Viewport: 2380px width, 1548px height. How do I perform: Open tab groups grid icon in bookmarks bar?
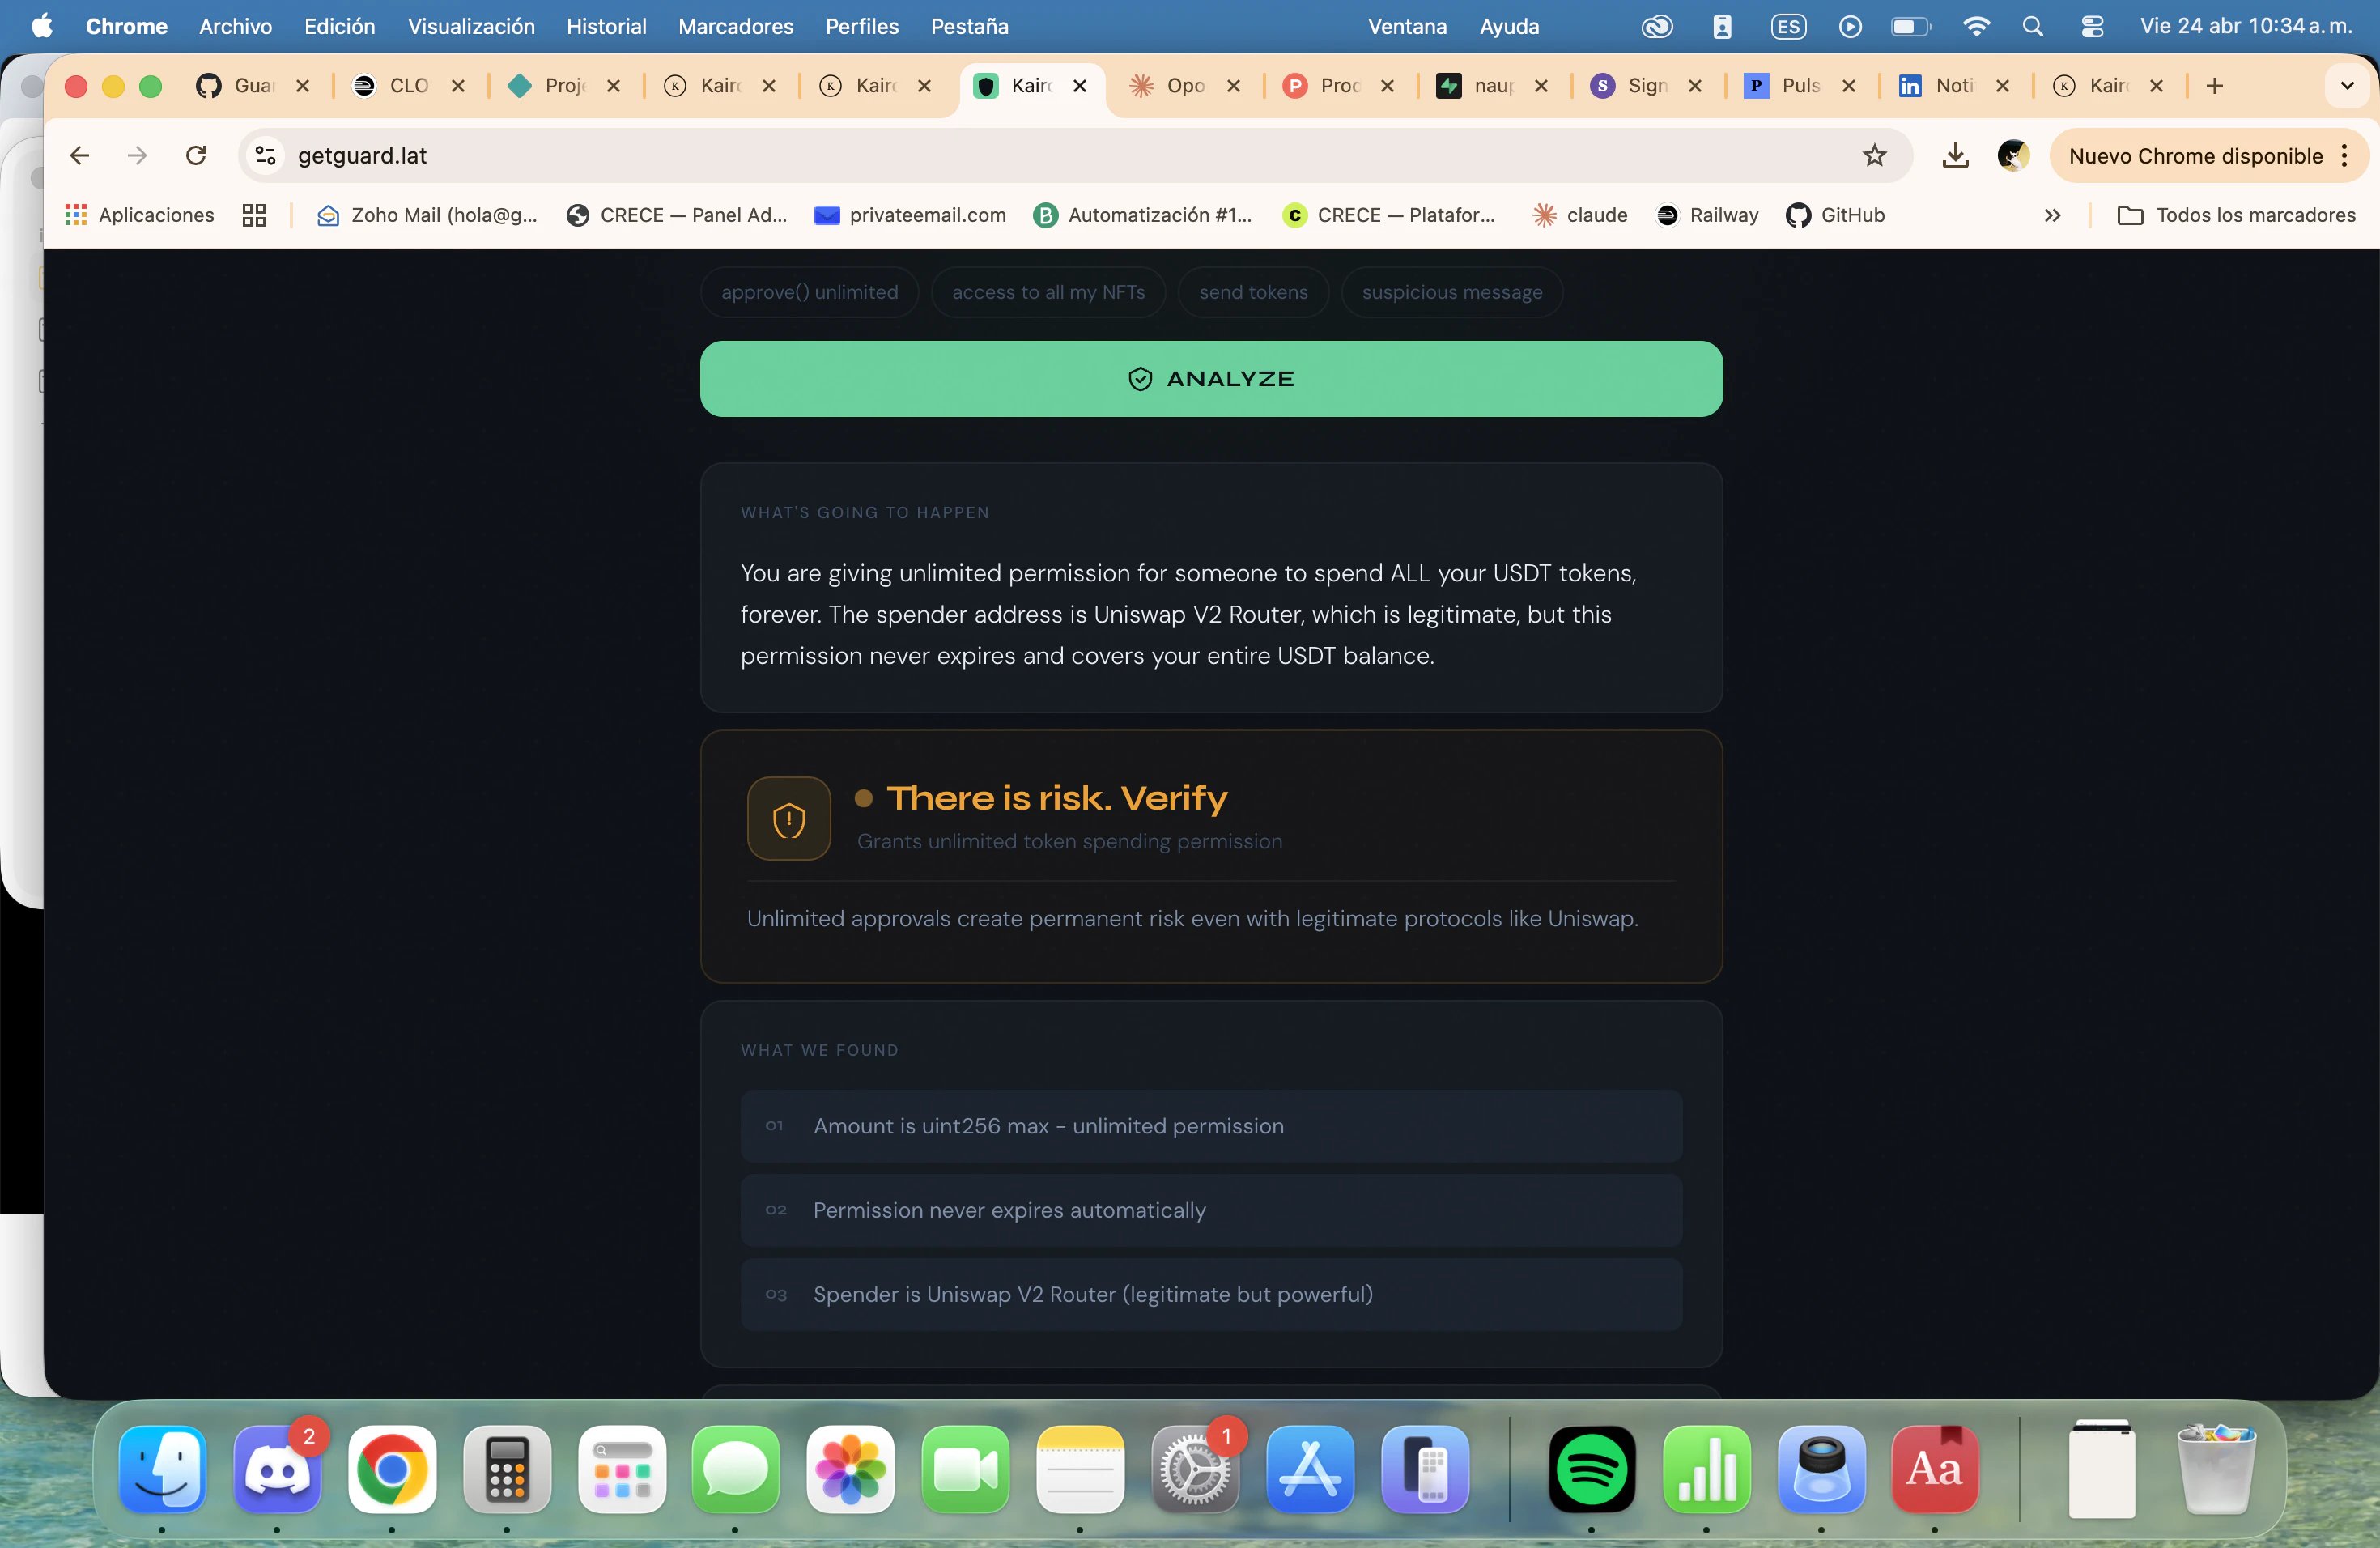[x=254, y=215]
